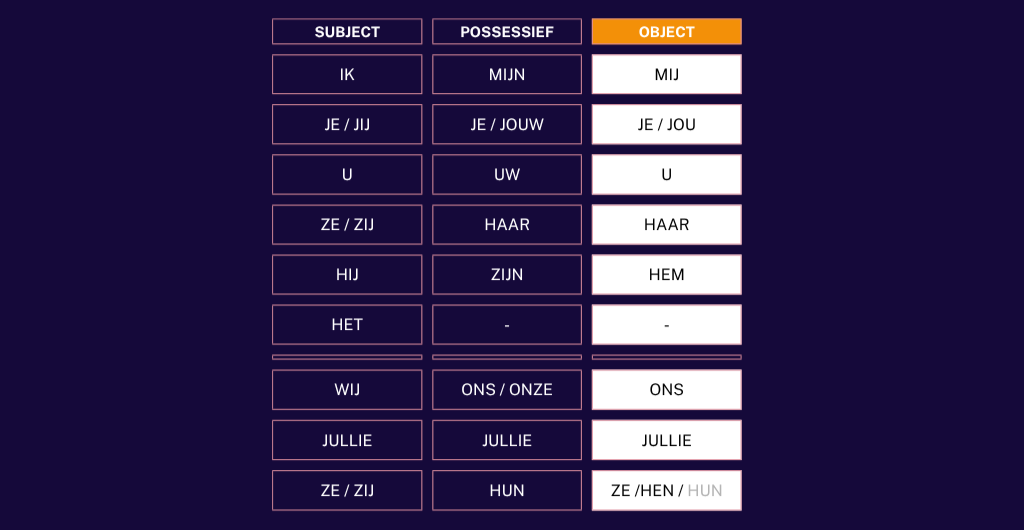Select the ONS / ONZE cell

(507, 390)
